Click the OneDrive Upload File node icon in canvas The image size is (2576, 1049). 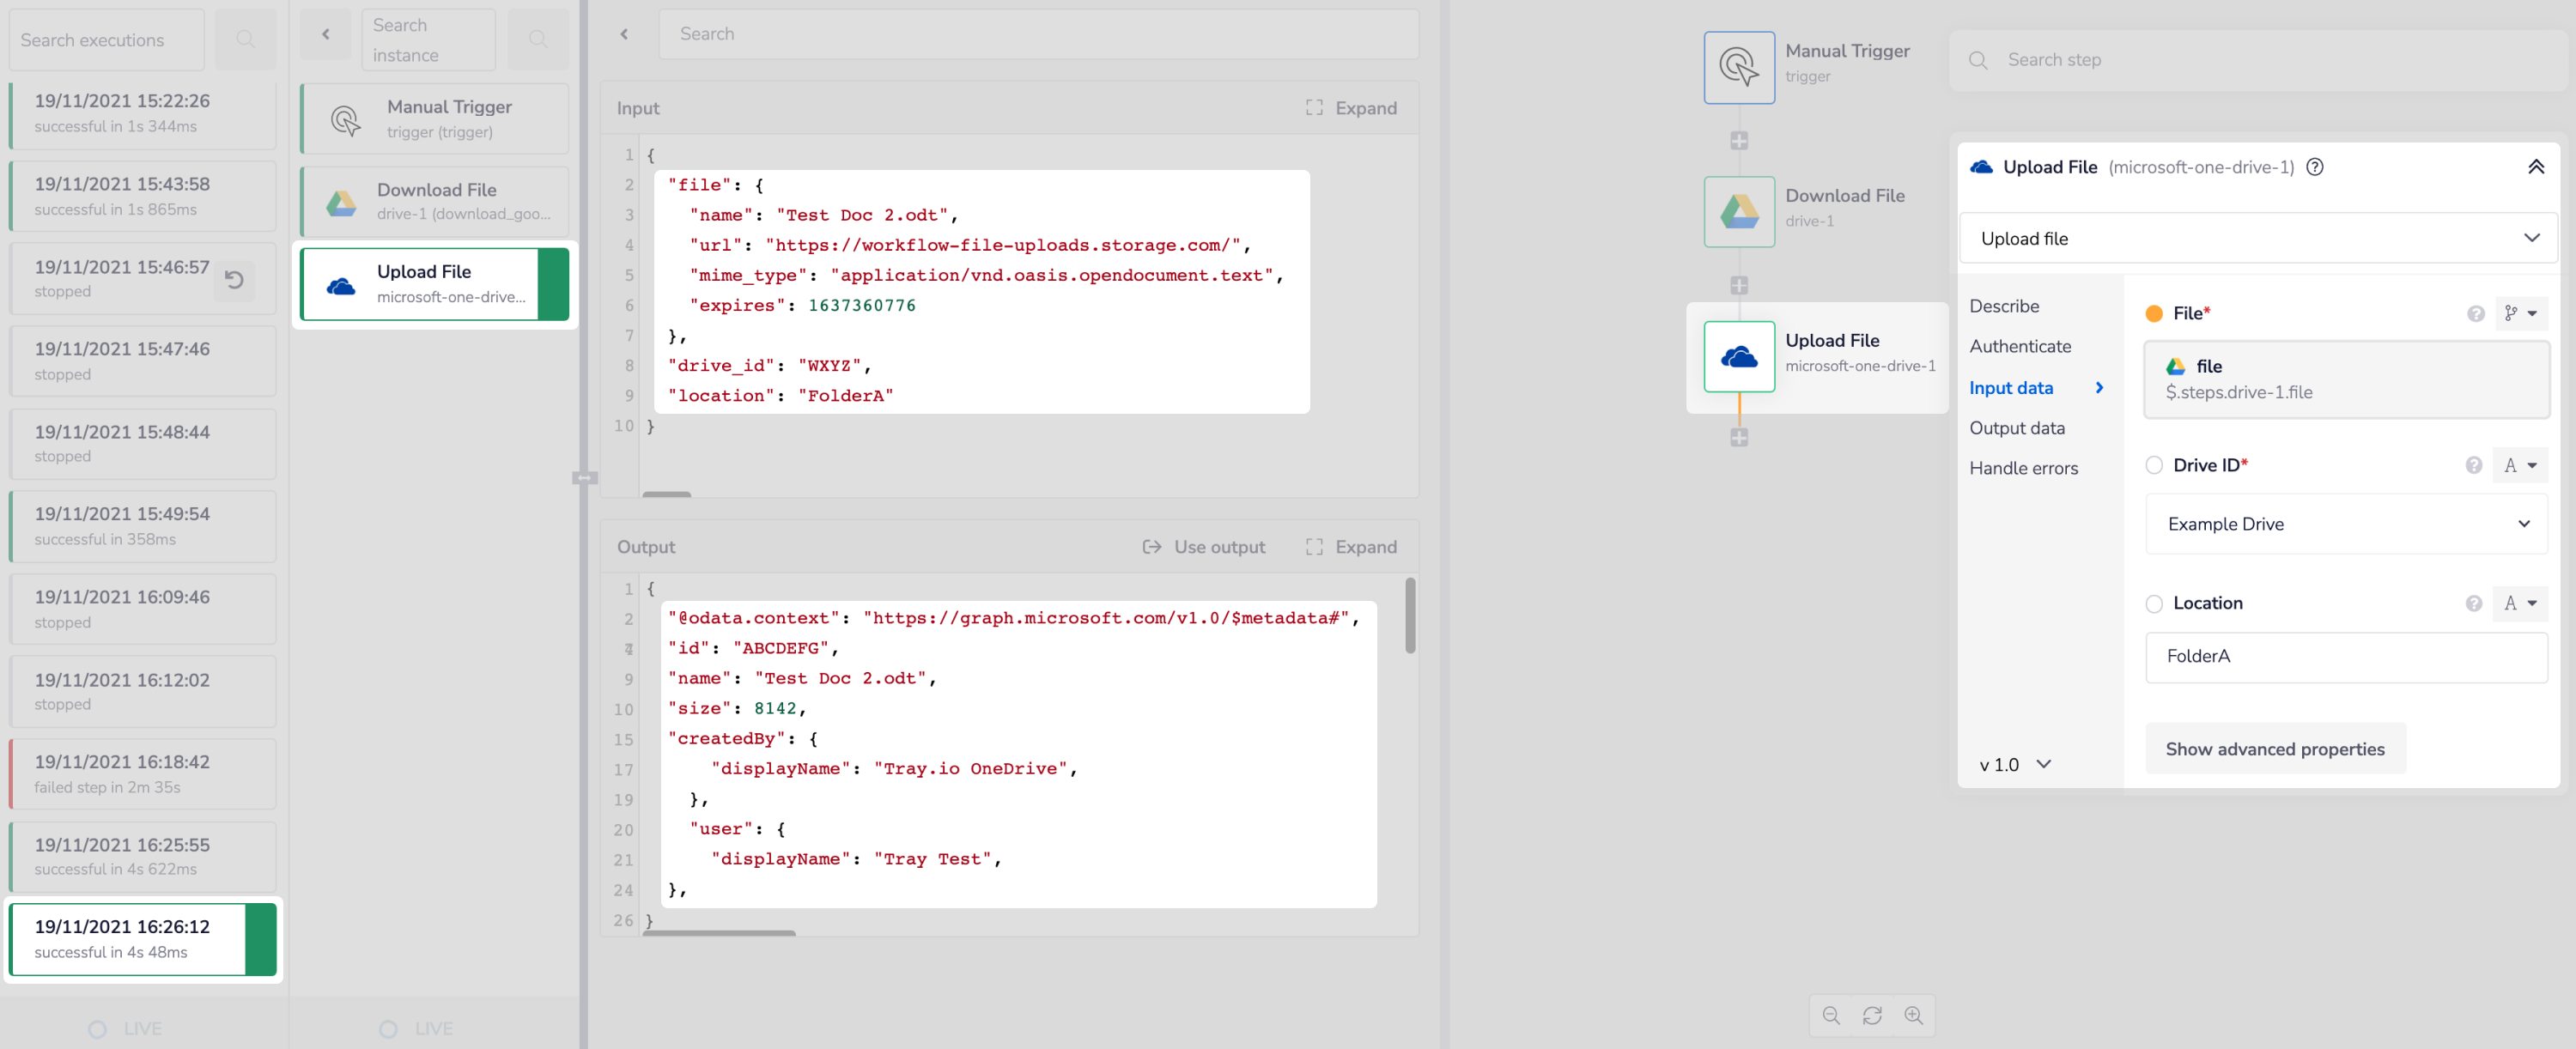point(1738,356)
